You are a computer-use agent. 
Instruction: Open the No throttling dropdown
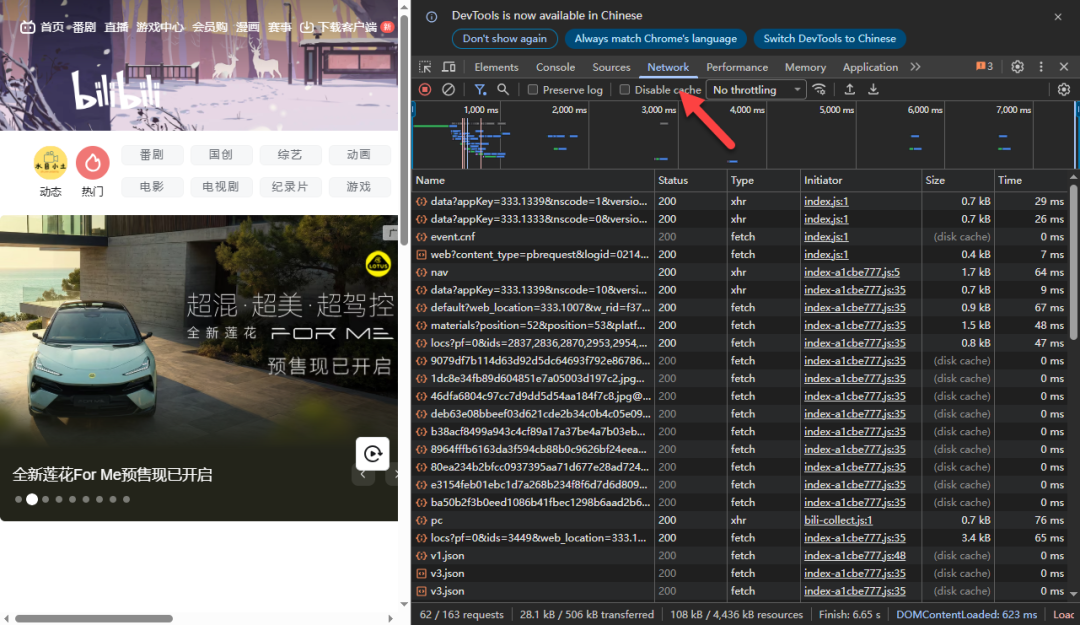tap(756, 90)
